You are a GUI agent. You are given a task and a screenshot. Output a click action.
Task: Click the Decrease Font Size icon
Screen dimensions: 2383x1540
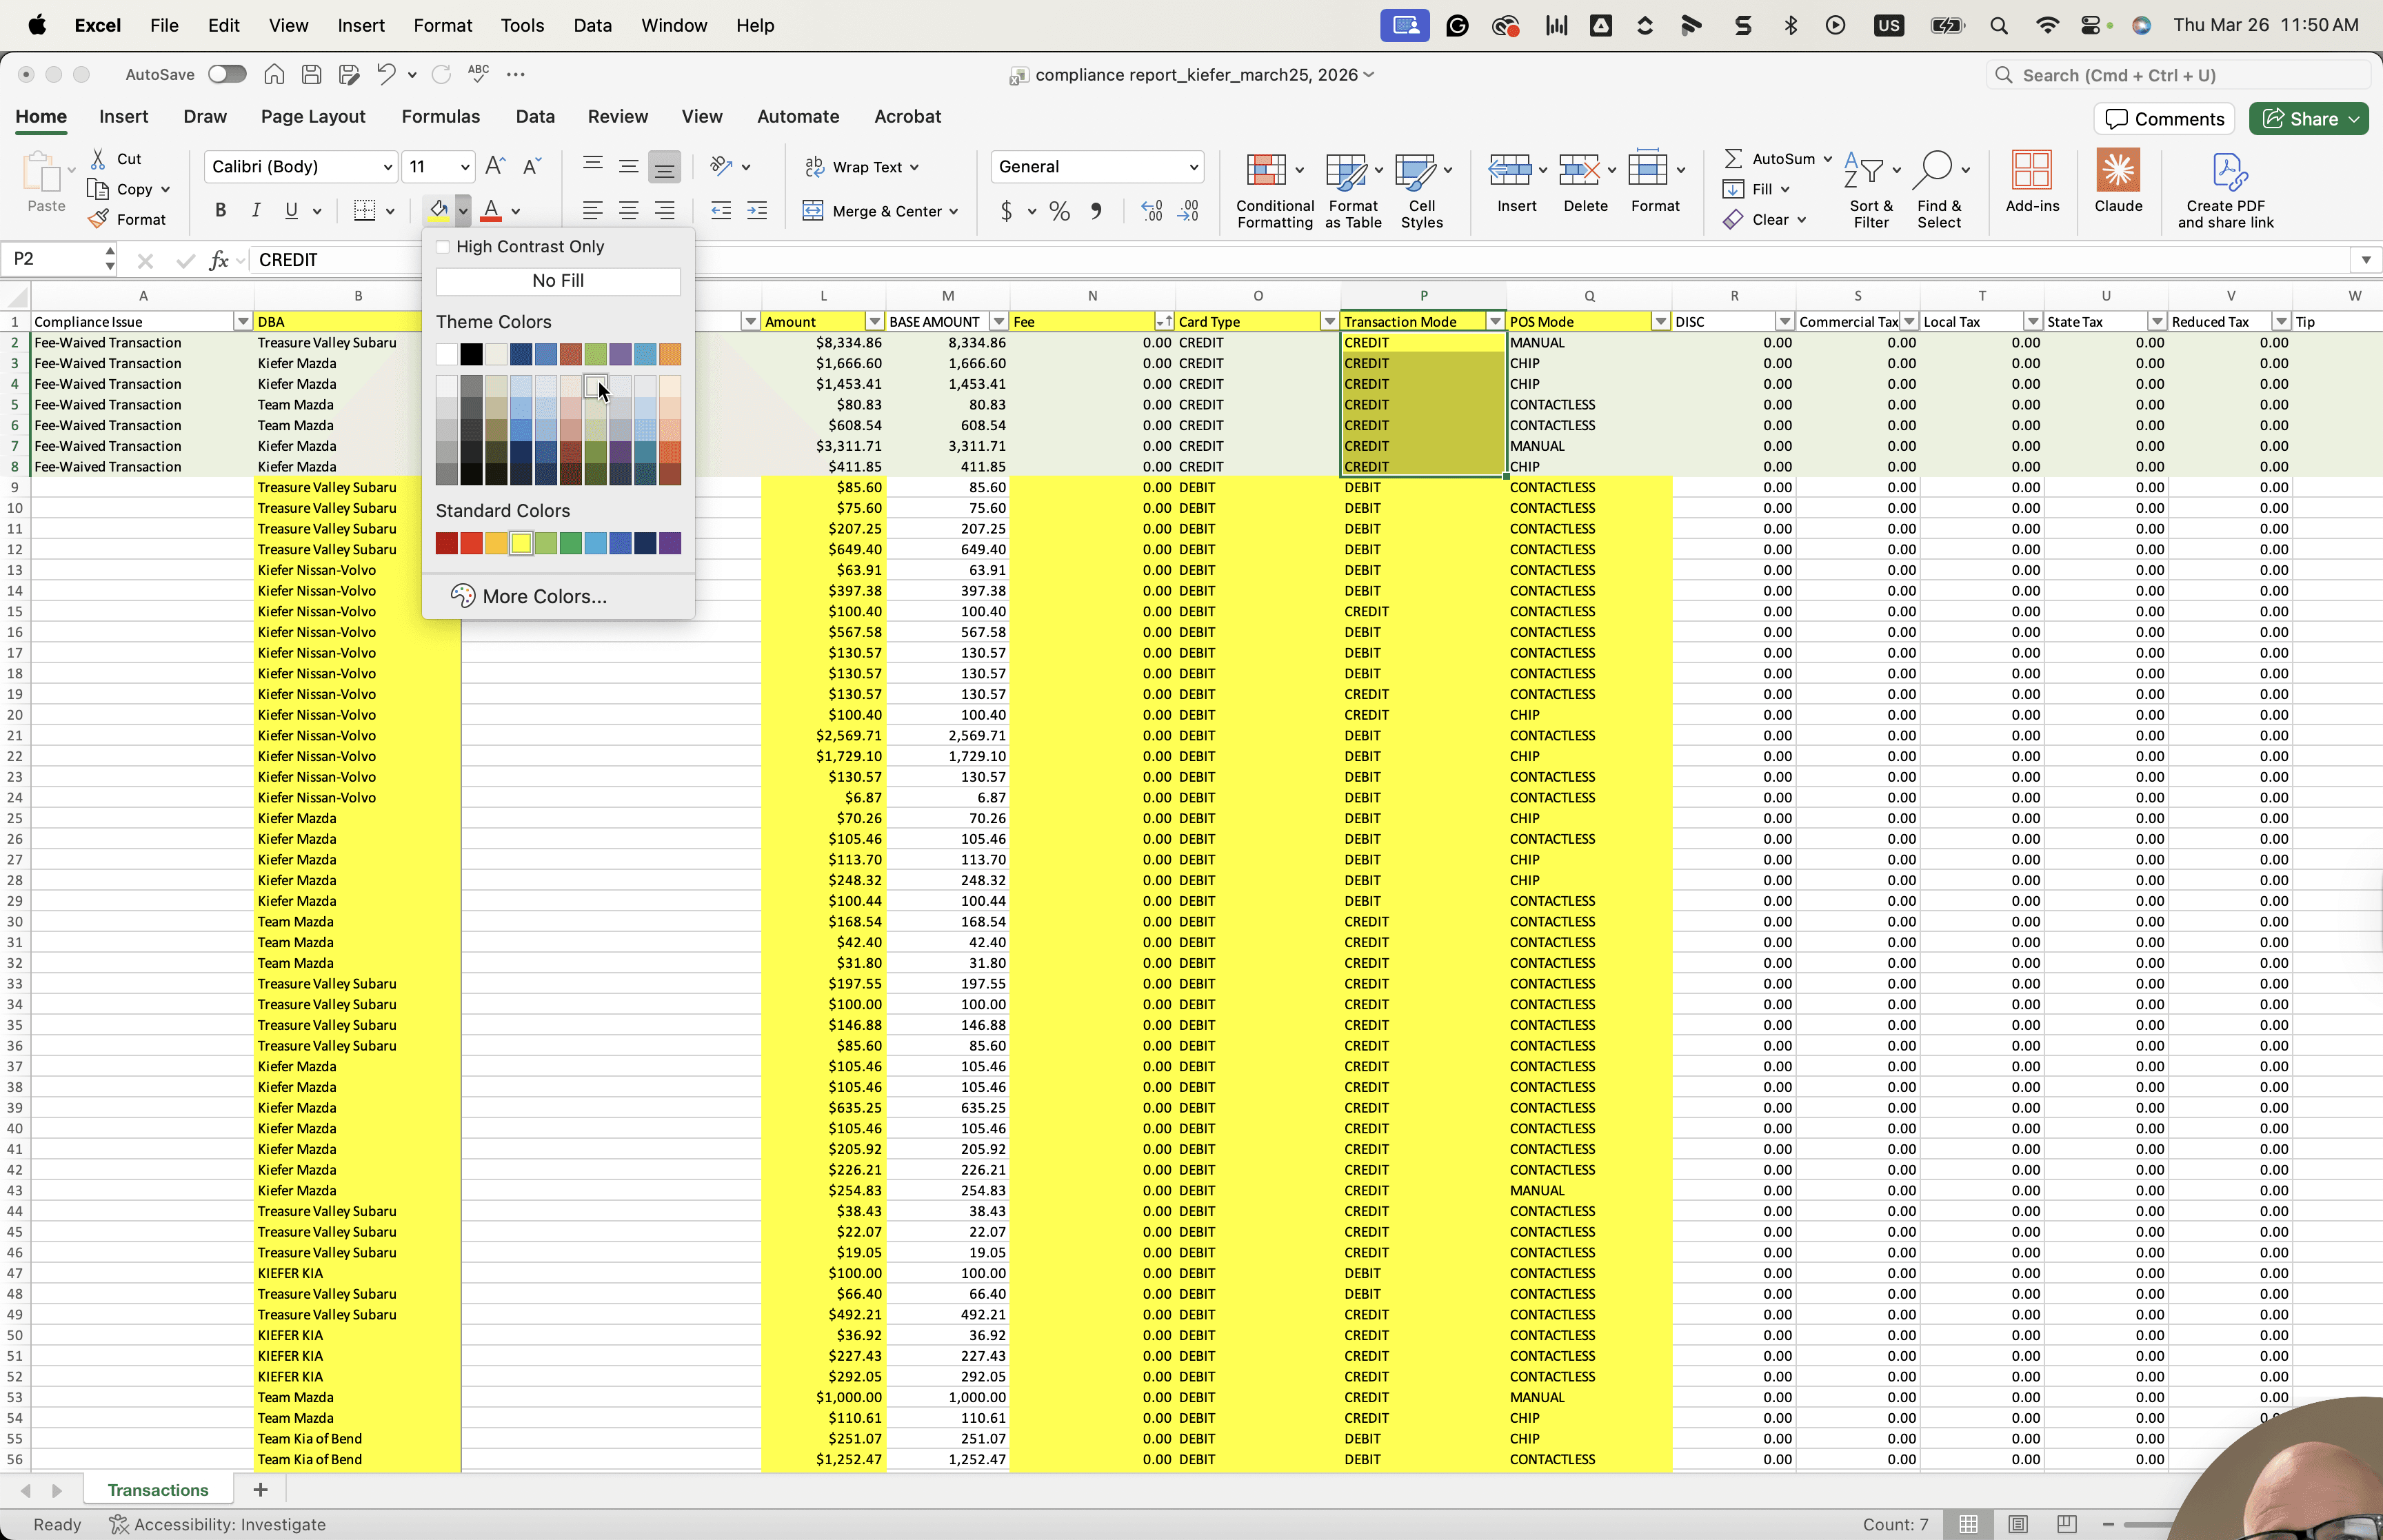coord(532,166)
